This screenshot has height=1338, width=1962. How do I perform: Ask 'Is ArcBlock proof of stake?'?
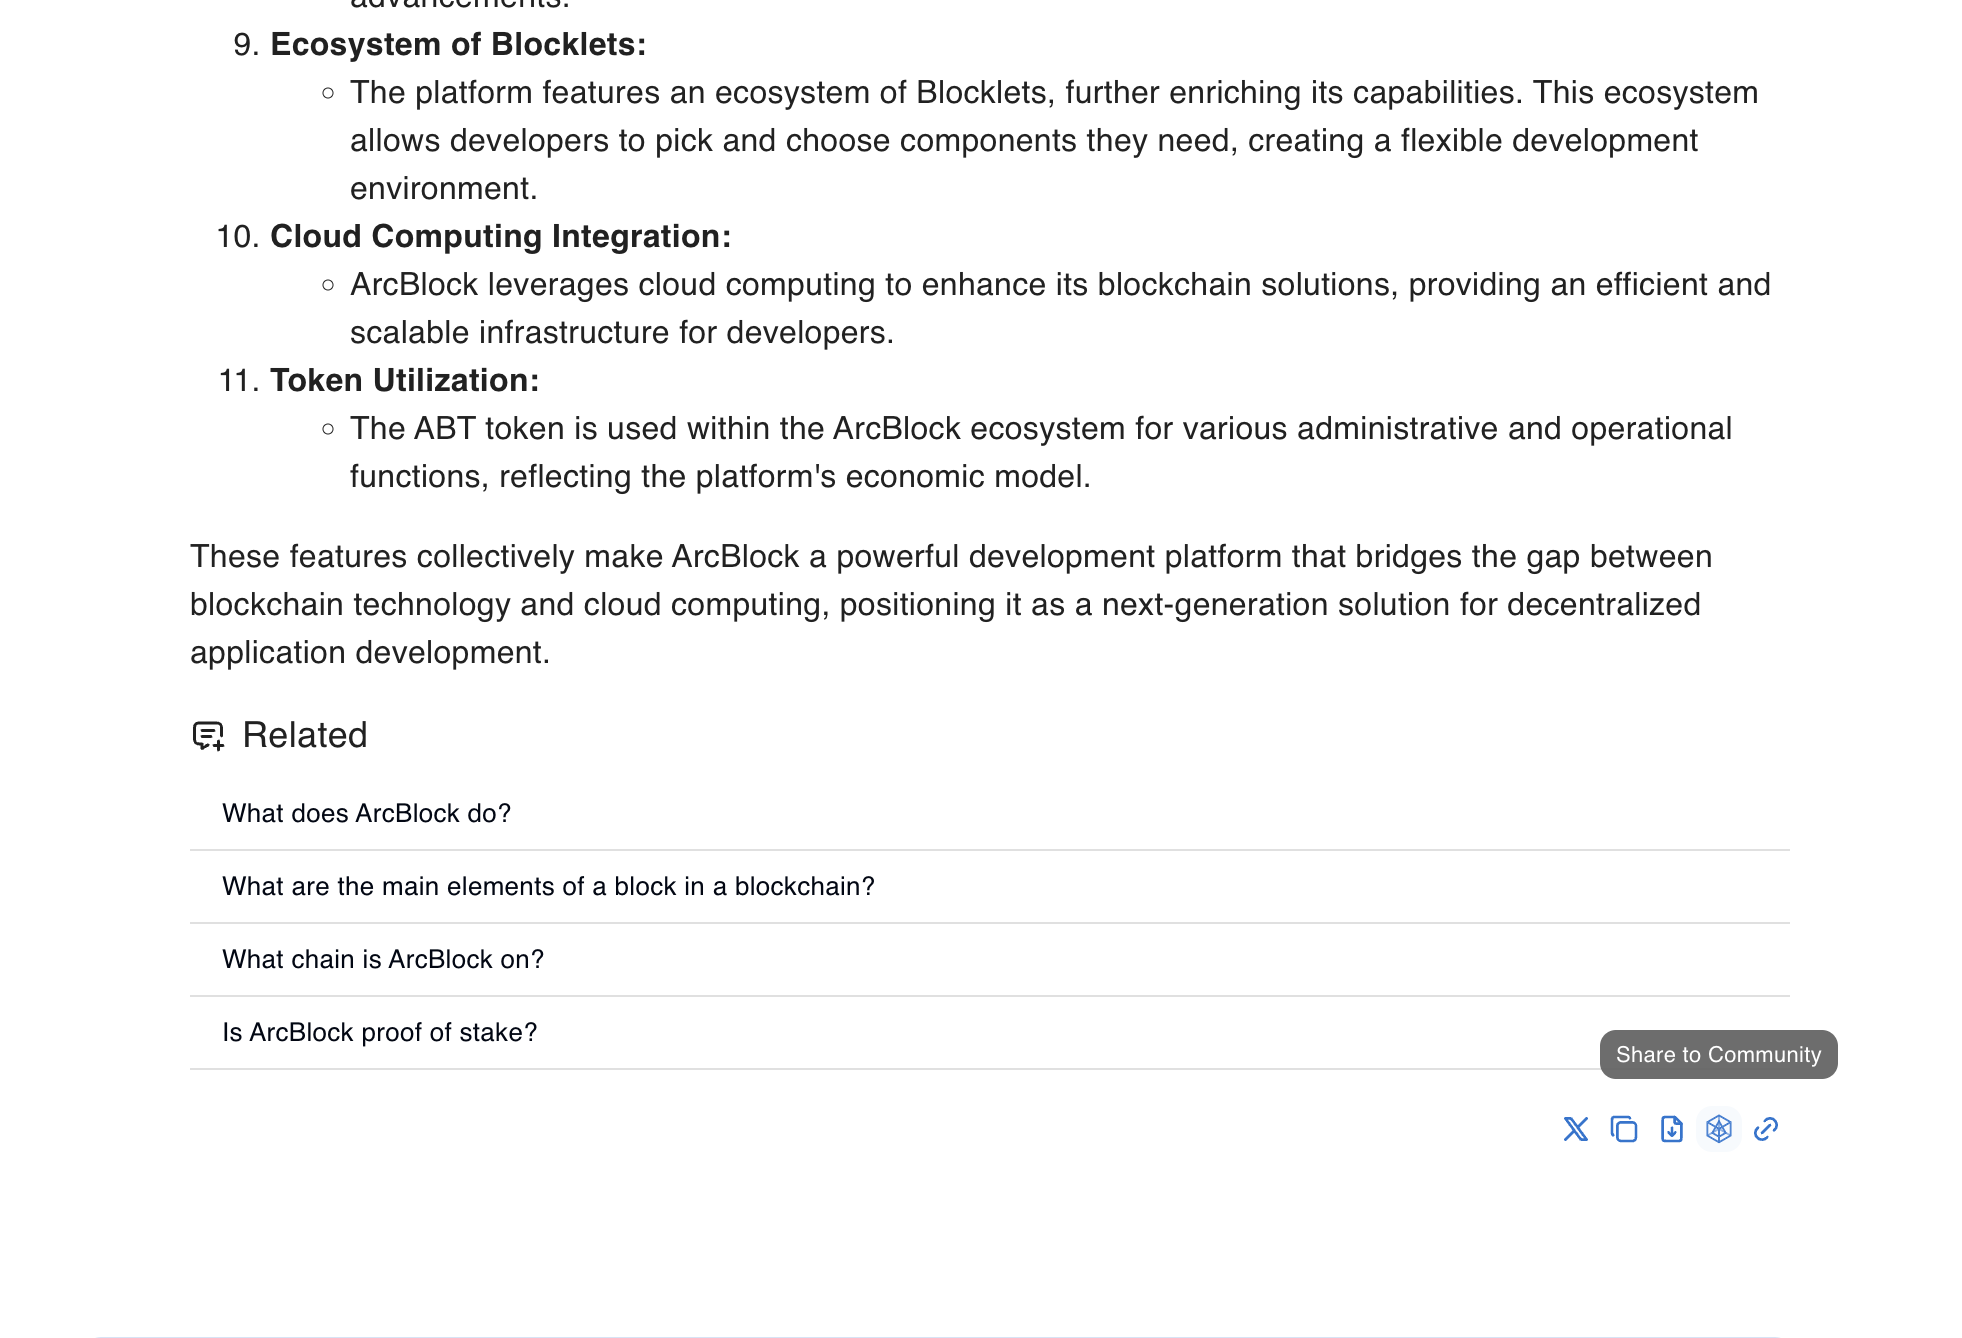[x=380, y=1032]
